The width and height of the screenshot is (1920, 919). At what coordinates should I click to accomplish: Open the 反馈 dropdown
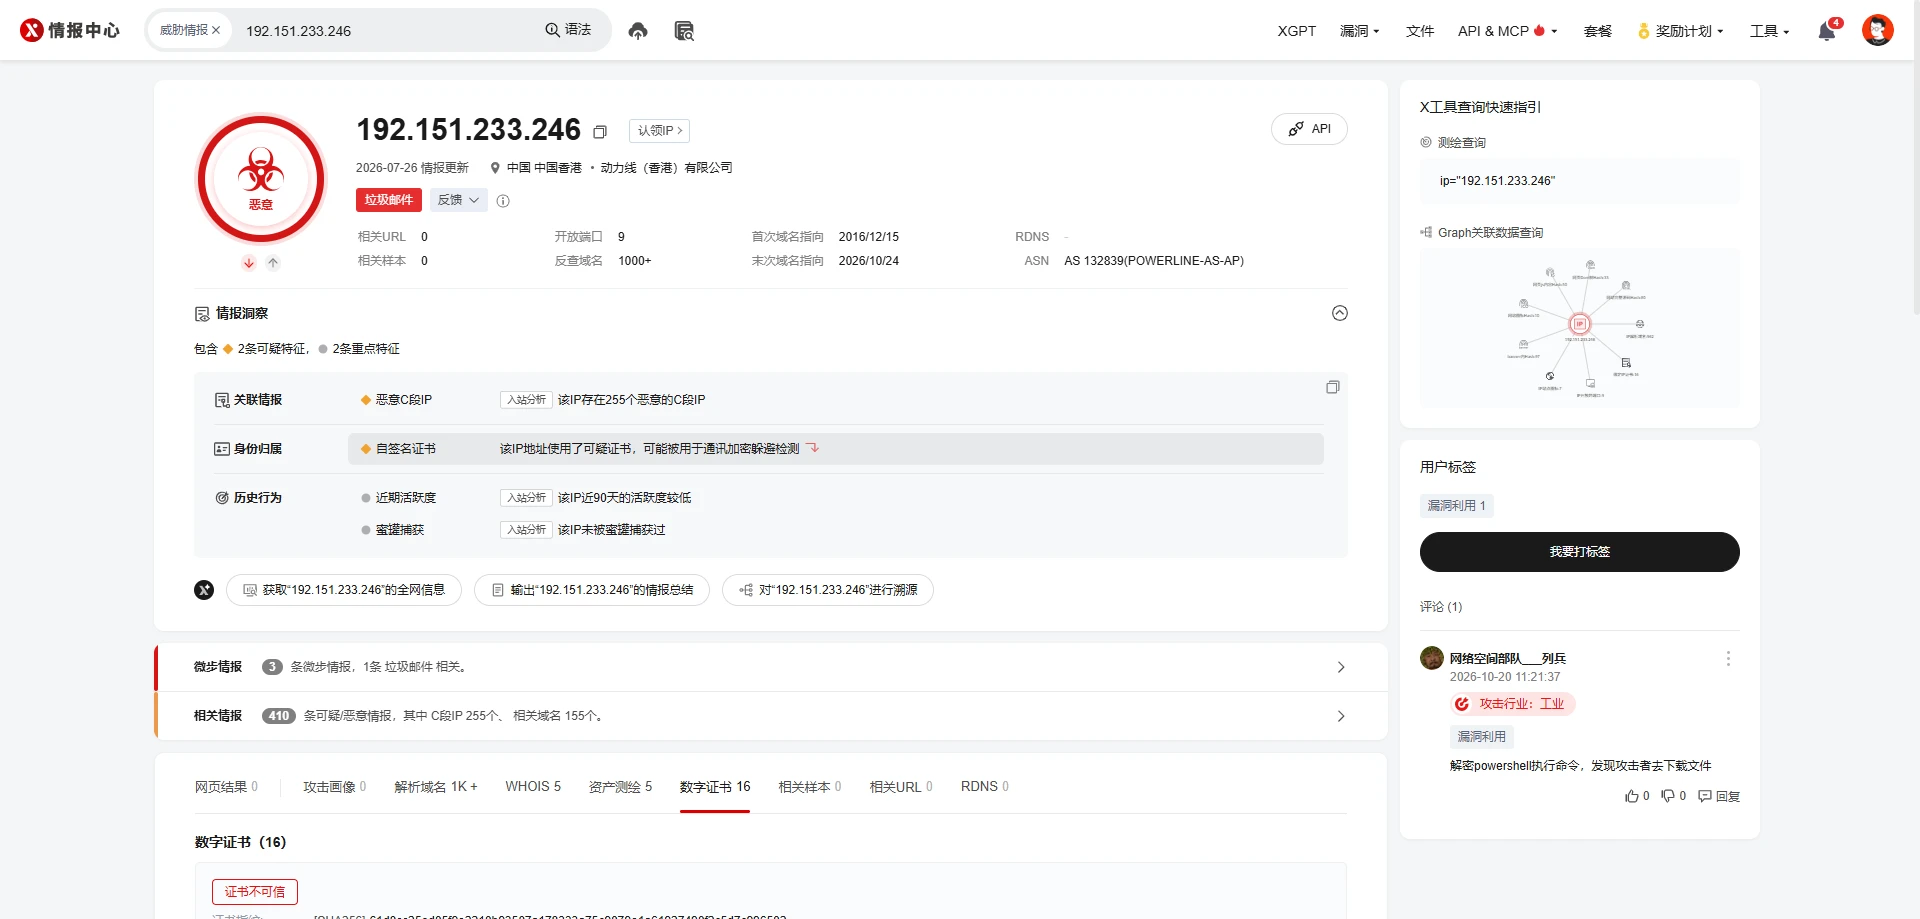[x=459, y=200]
